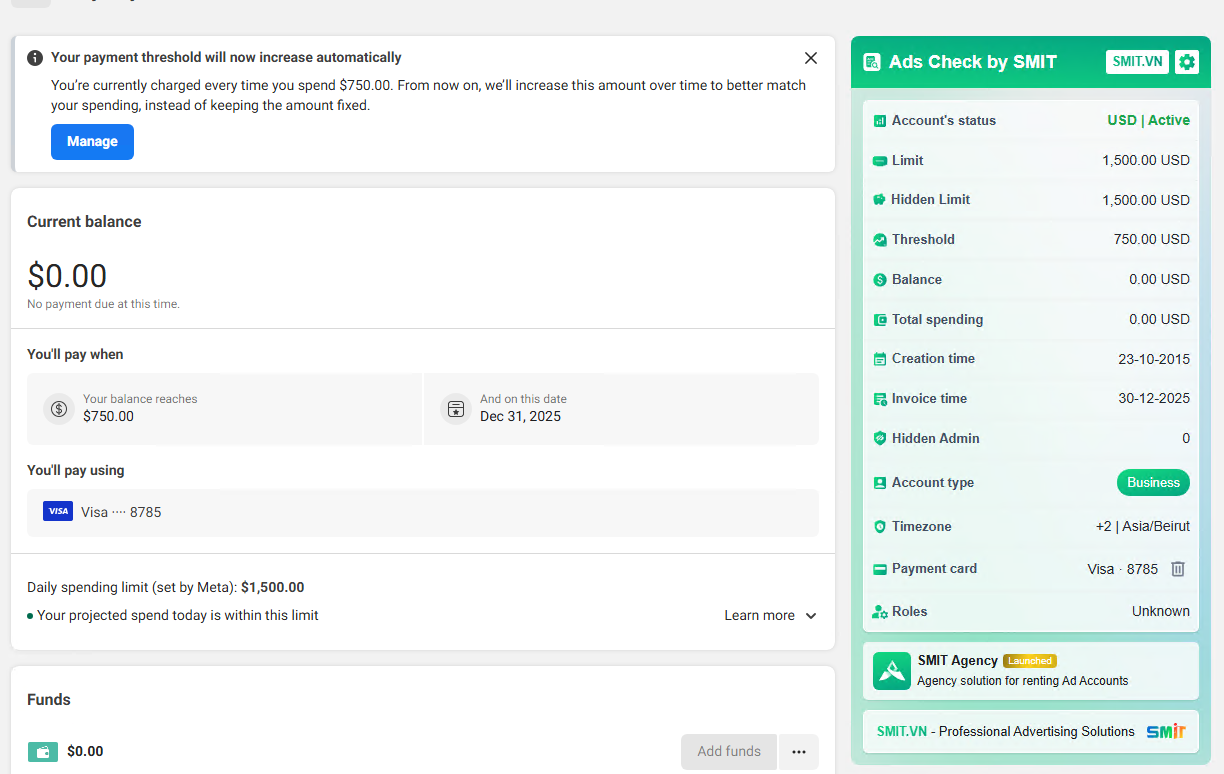
Task: Click the info icon in threshold notice
Action: coord(35,58)
